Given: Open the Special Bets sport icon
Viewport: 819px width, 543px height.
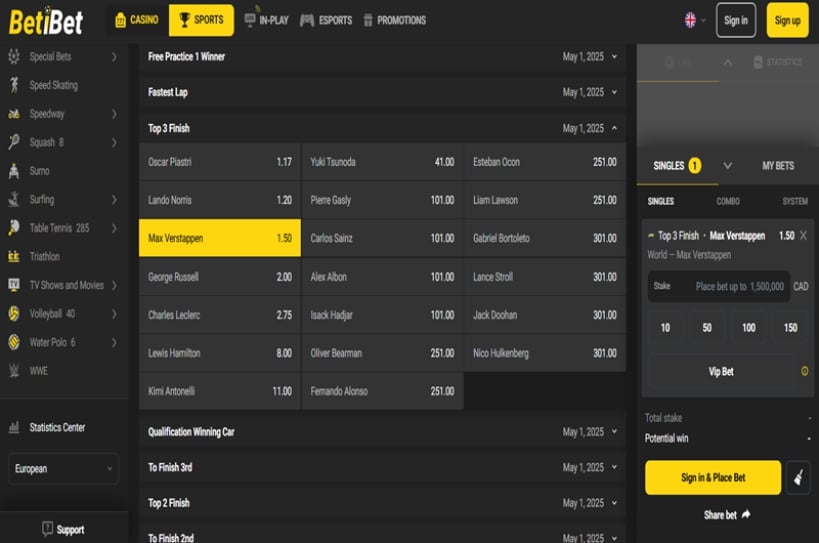Looking at the screenshot, I should pyautogui.click(x=14, y=56).
